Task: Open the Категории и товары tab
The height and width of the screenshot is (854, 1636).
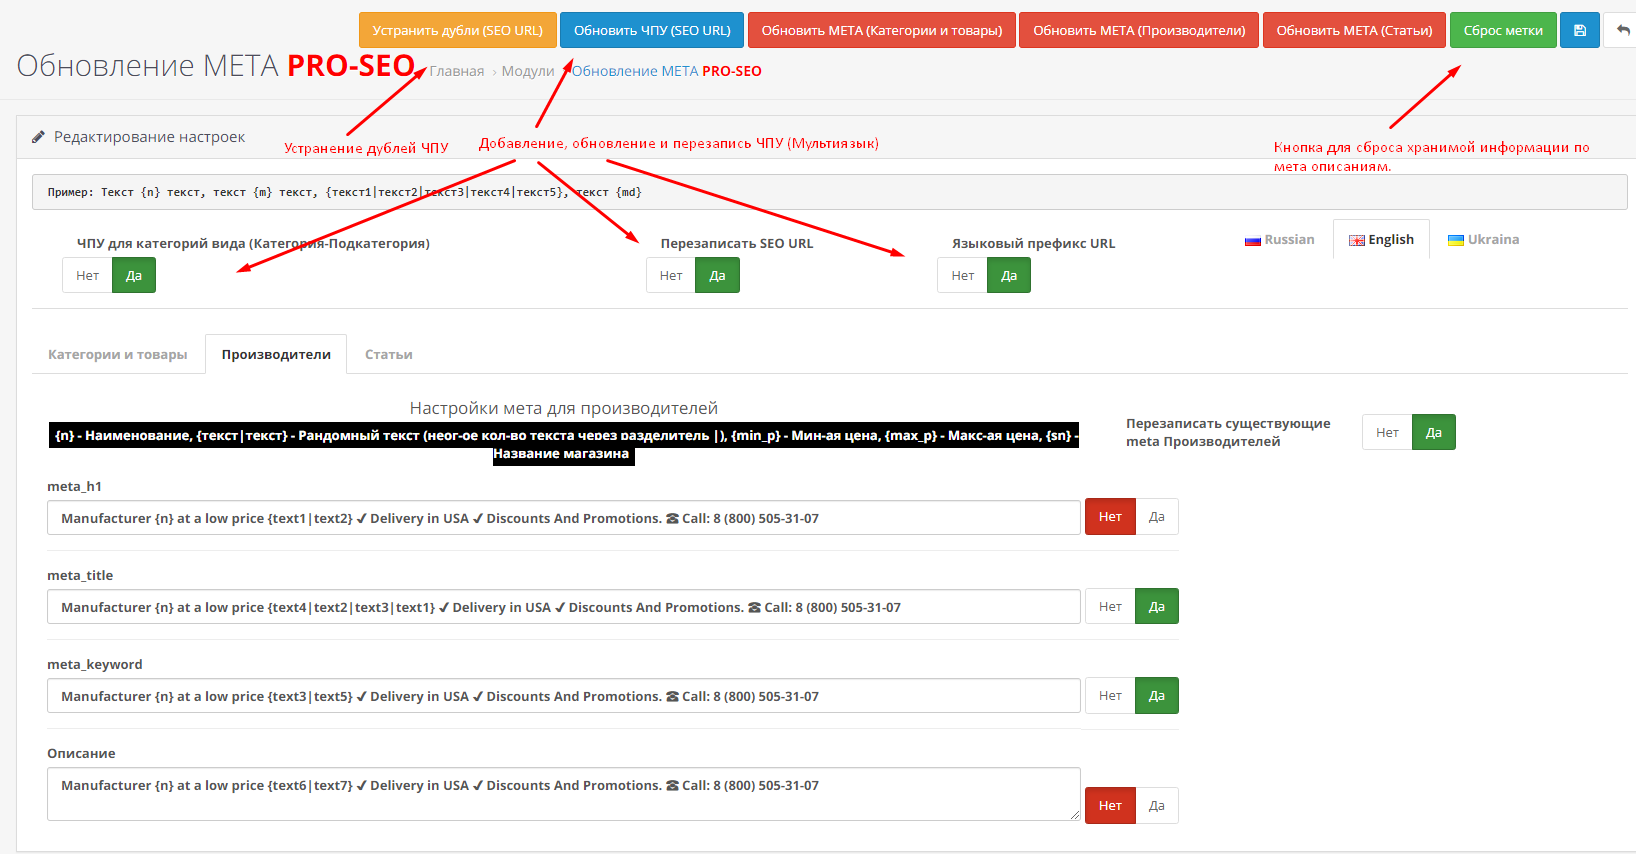Action: pyautogui.click(x=118, y=355)
